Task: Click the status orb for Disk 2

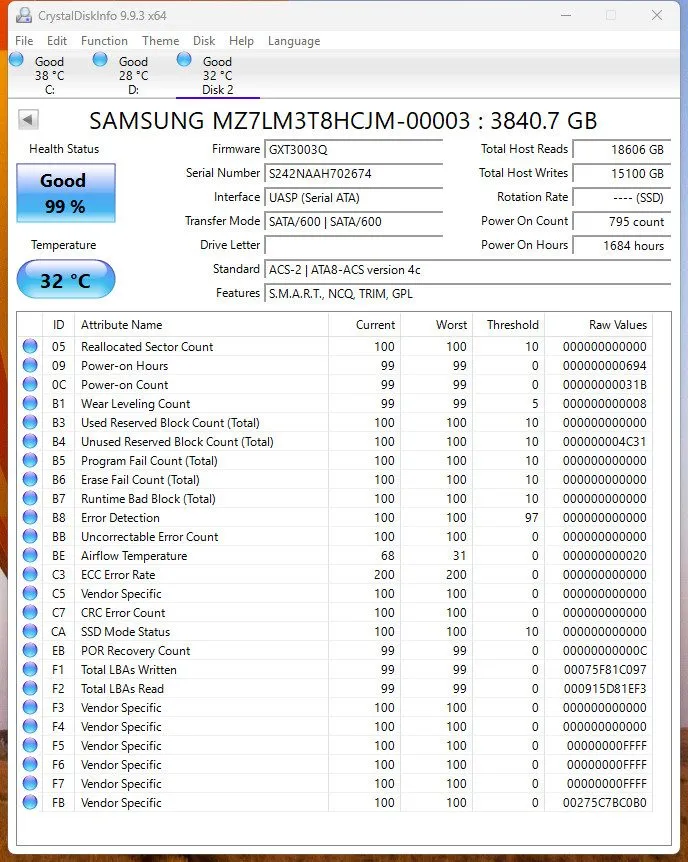Action: pos(184,59)
